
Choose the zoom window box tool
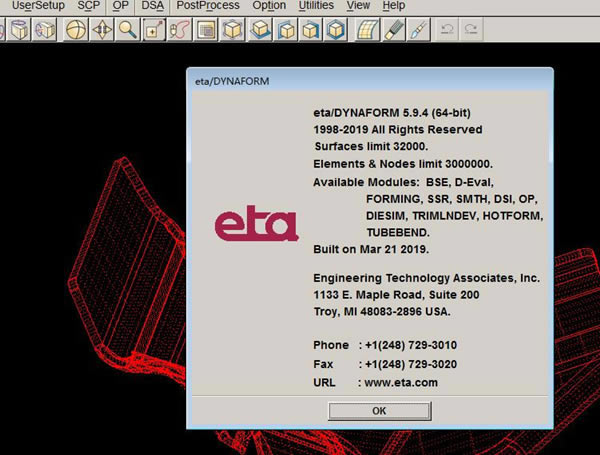153,29
